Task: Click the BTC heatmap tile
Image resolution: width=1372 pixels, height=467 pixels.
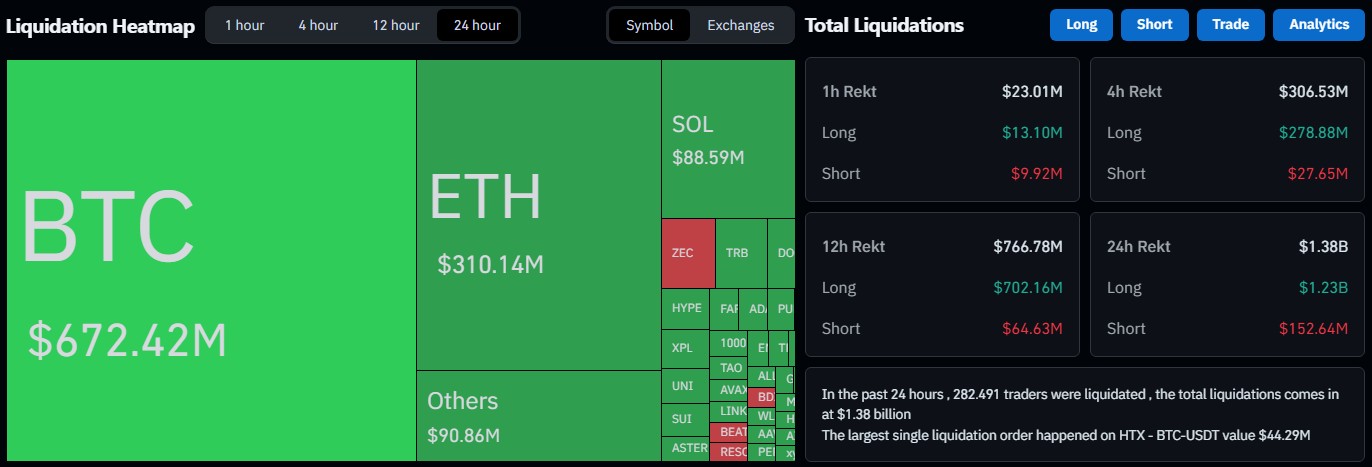Action: click(211, 260)
